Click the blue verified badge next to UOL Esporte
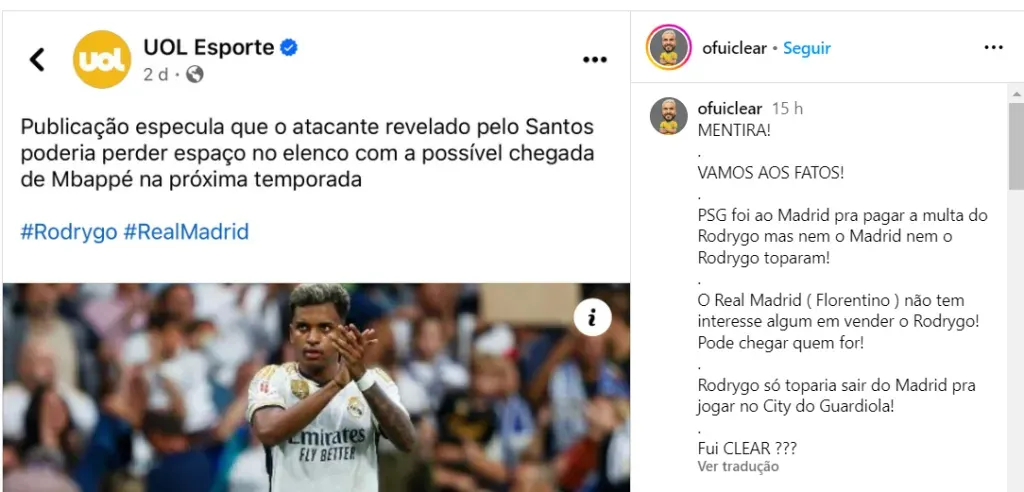 point(289,48)
